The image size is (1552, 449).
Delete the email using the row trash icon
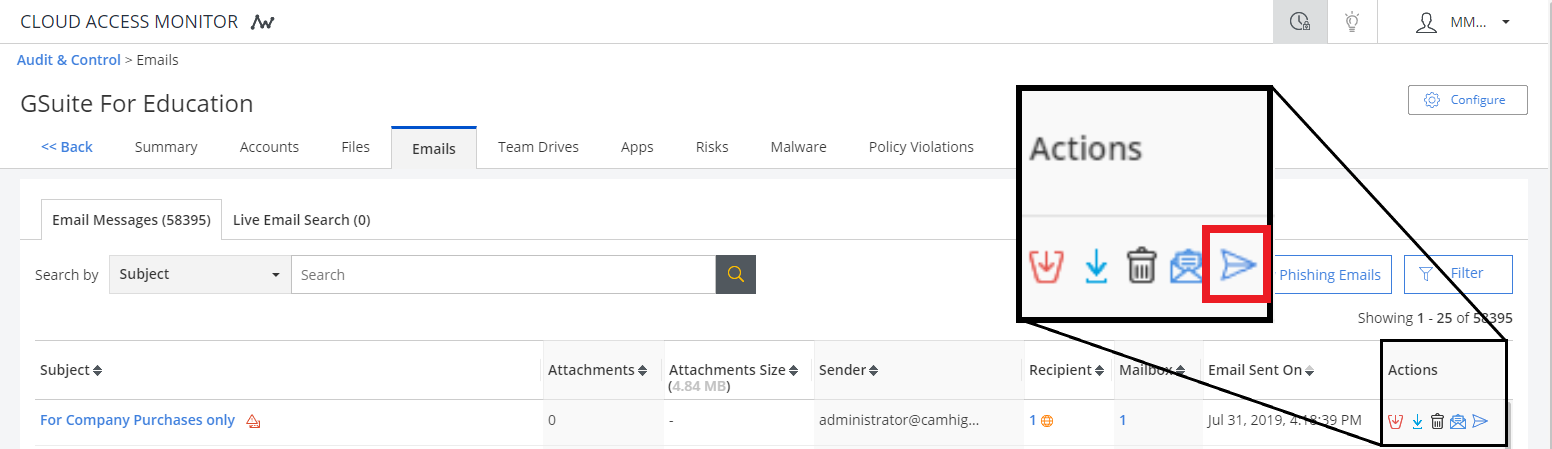coord(1437,421)
